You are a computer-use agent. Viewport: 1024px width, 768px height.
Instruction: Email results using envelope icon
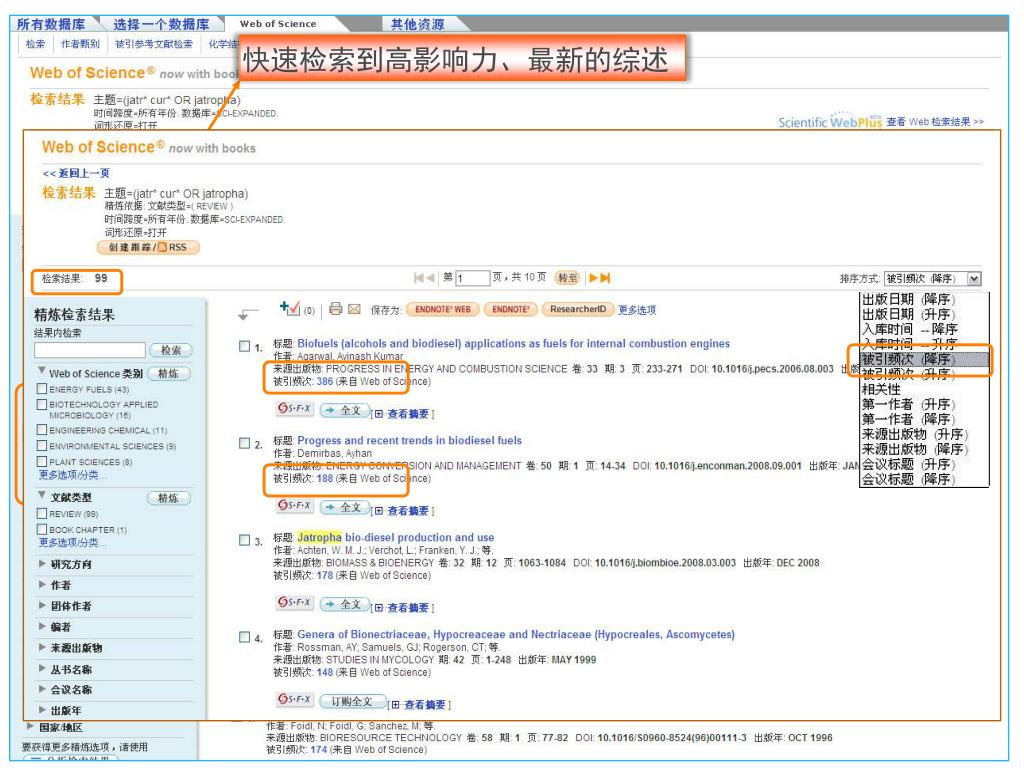pyautogui.click(x=354, y=309)
